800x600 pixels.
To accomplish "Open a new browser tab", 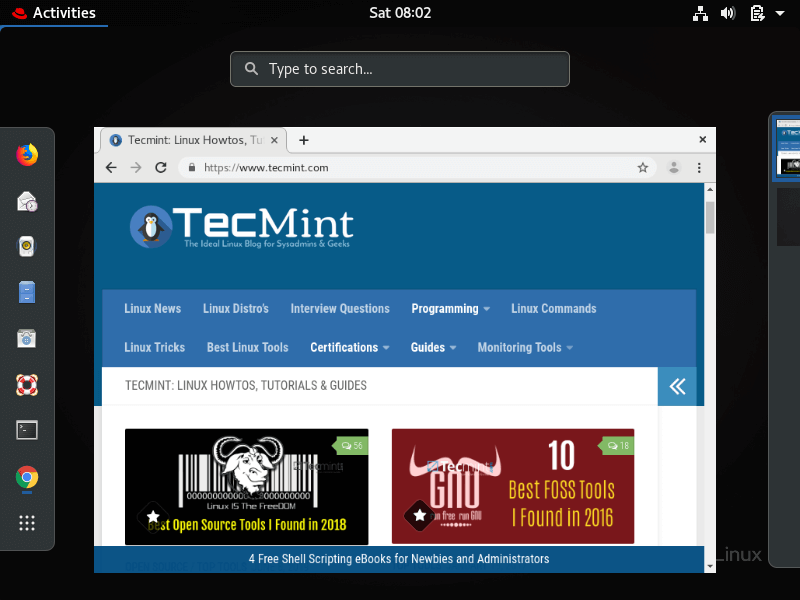I will [304, 140].
